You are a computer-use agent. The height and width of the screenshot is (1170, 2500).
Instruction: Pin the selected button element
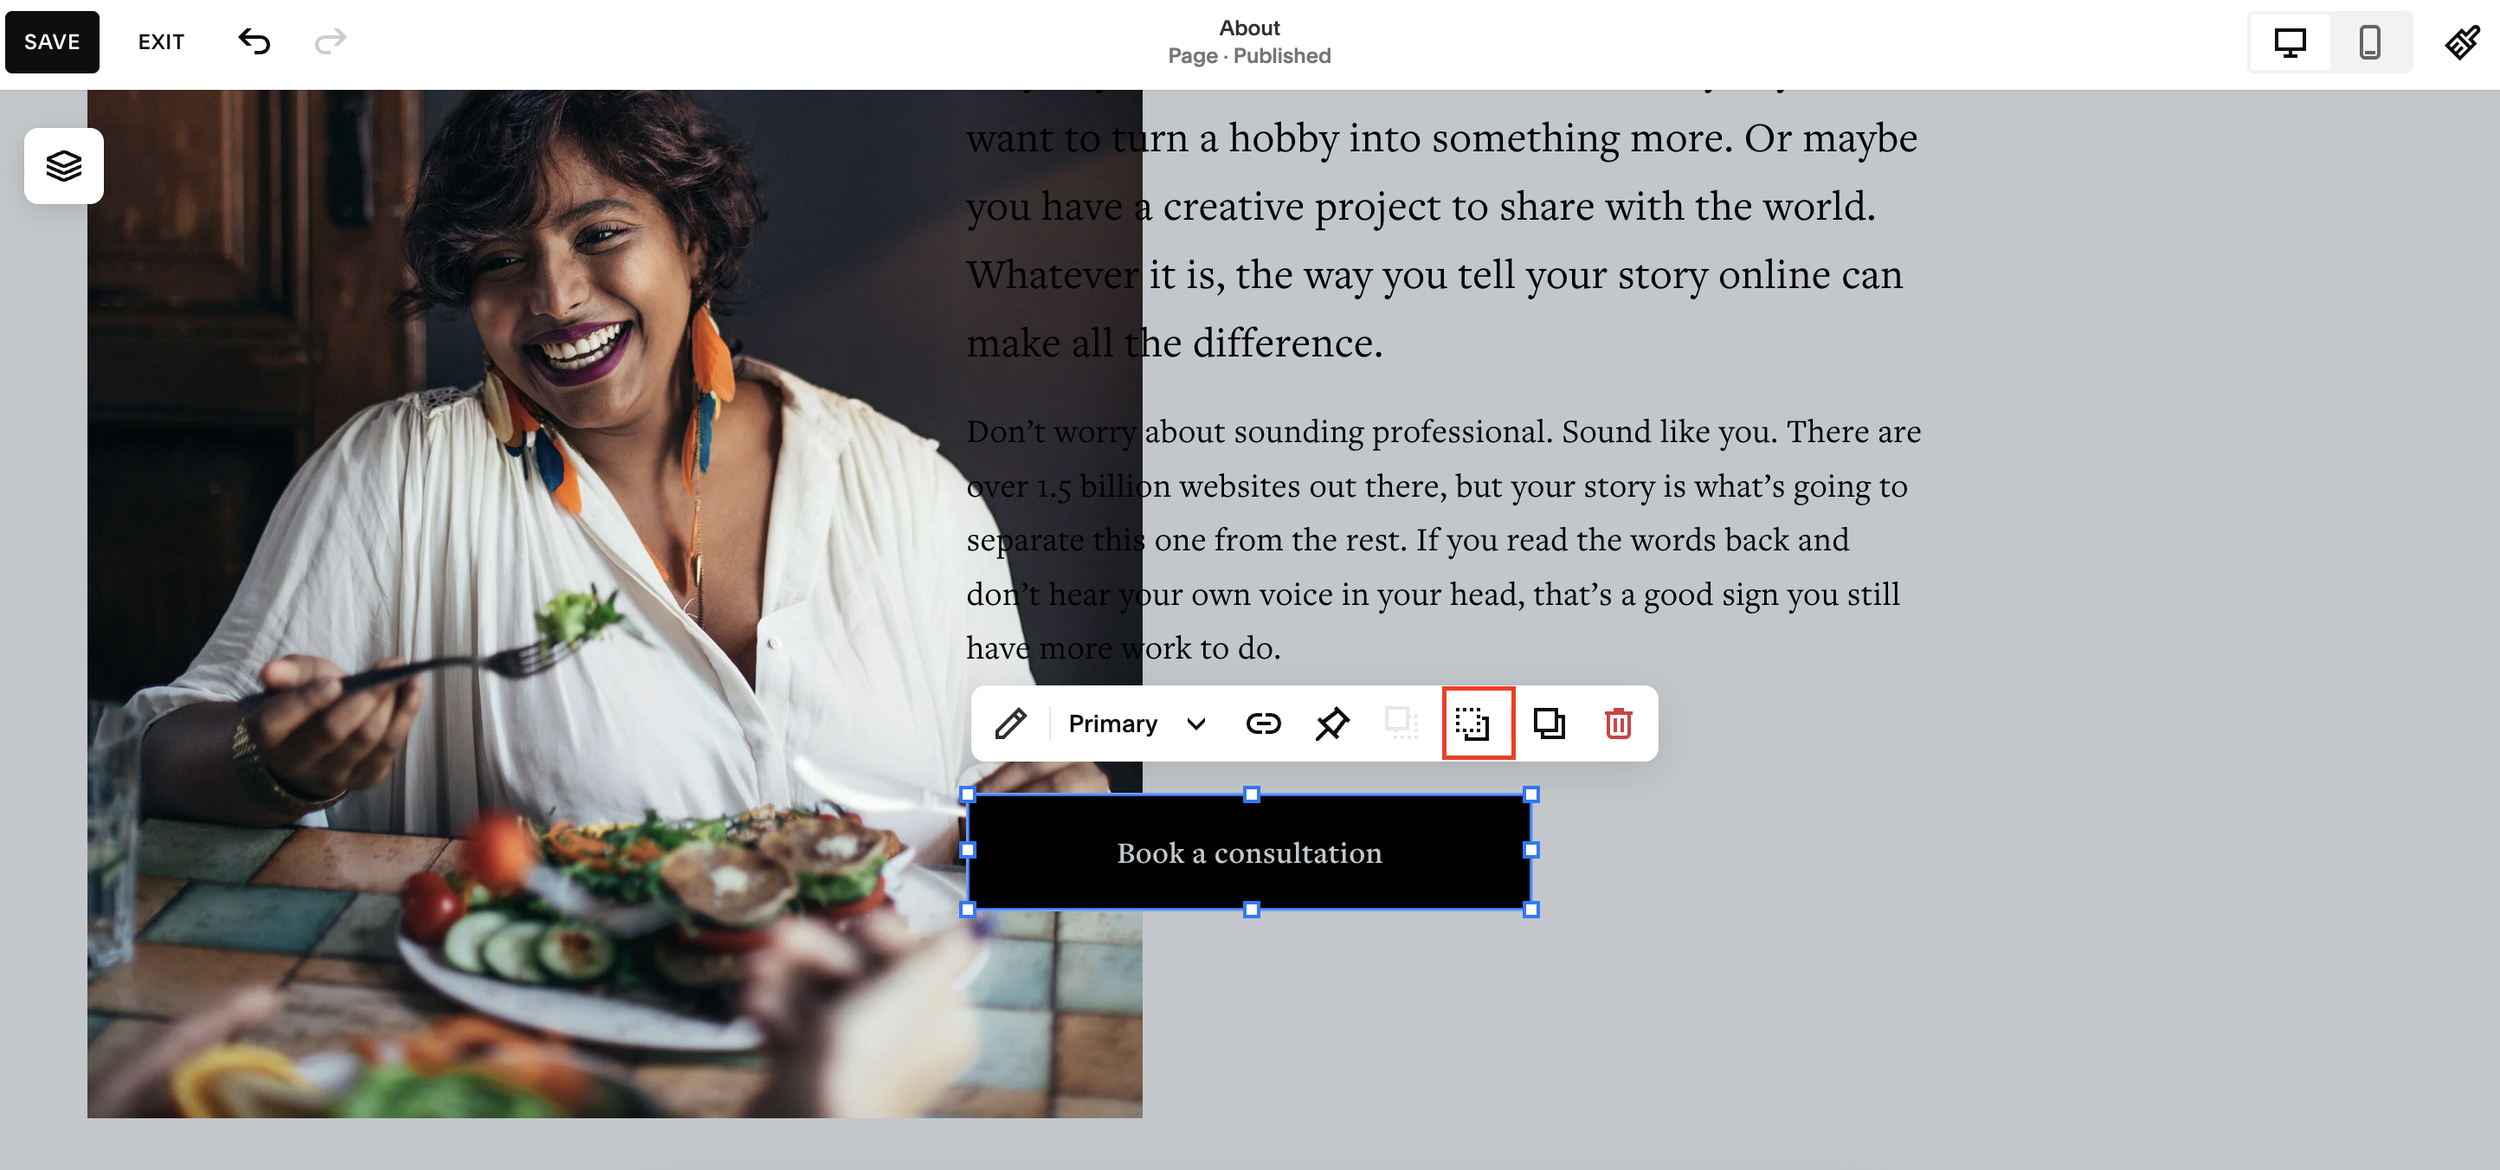[1332, 723]
